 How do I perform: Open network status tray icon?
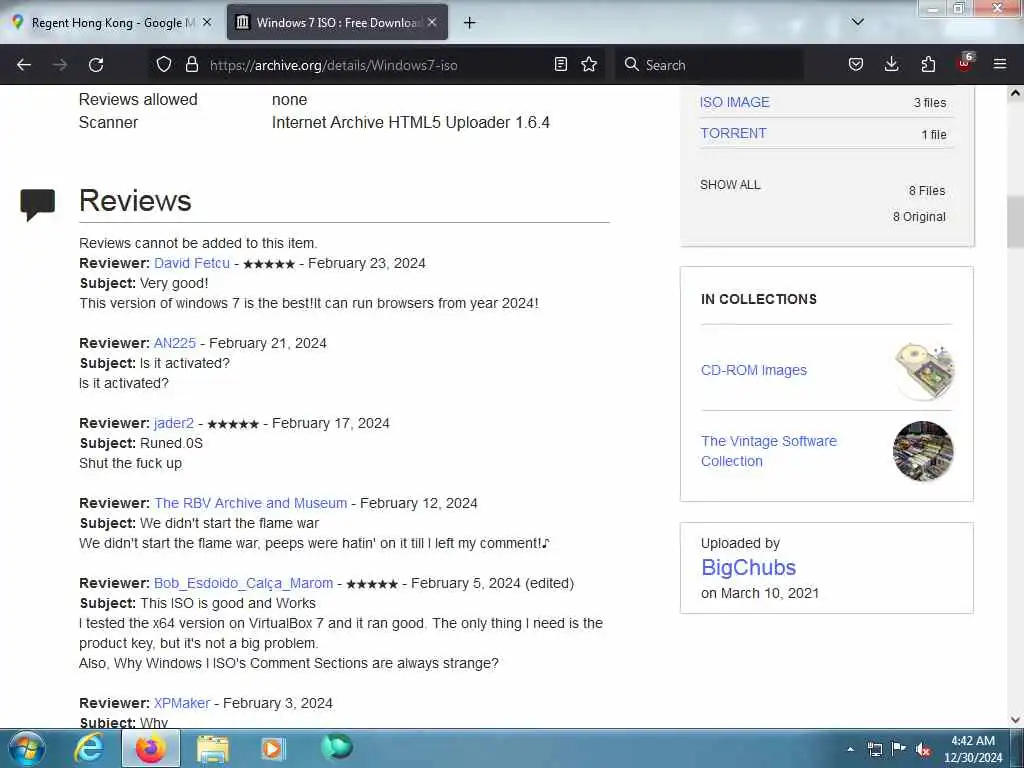pyautogui.click(x=875, y=749)
